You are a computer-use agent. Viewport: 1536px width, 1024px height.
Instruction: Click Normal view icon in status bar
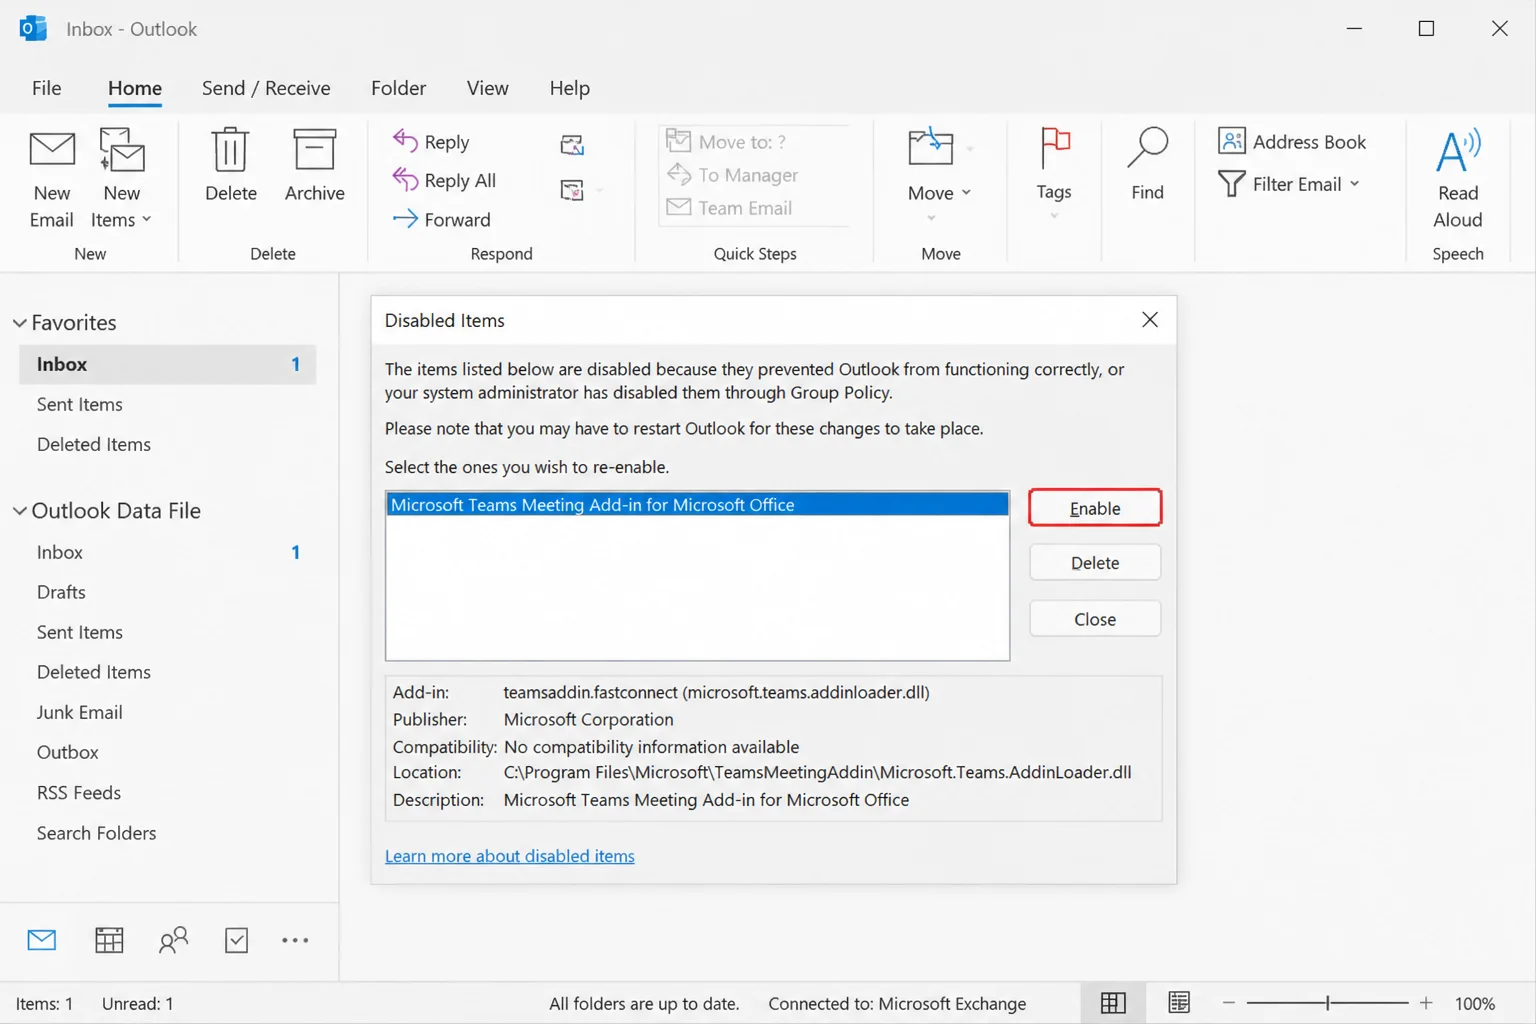1113,1003
